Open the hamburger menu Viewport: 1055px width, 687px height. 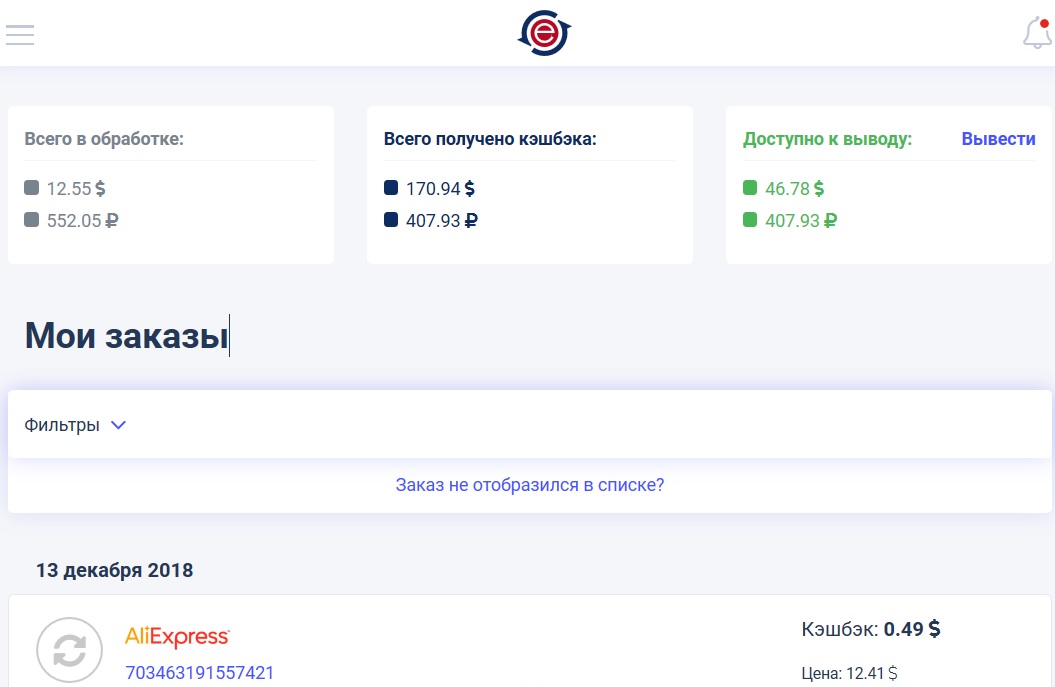(20, 34)
